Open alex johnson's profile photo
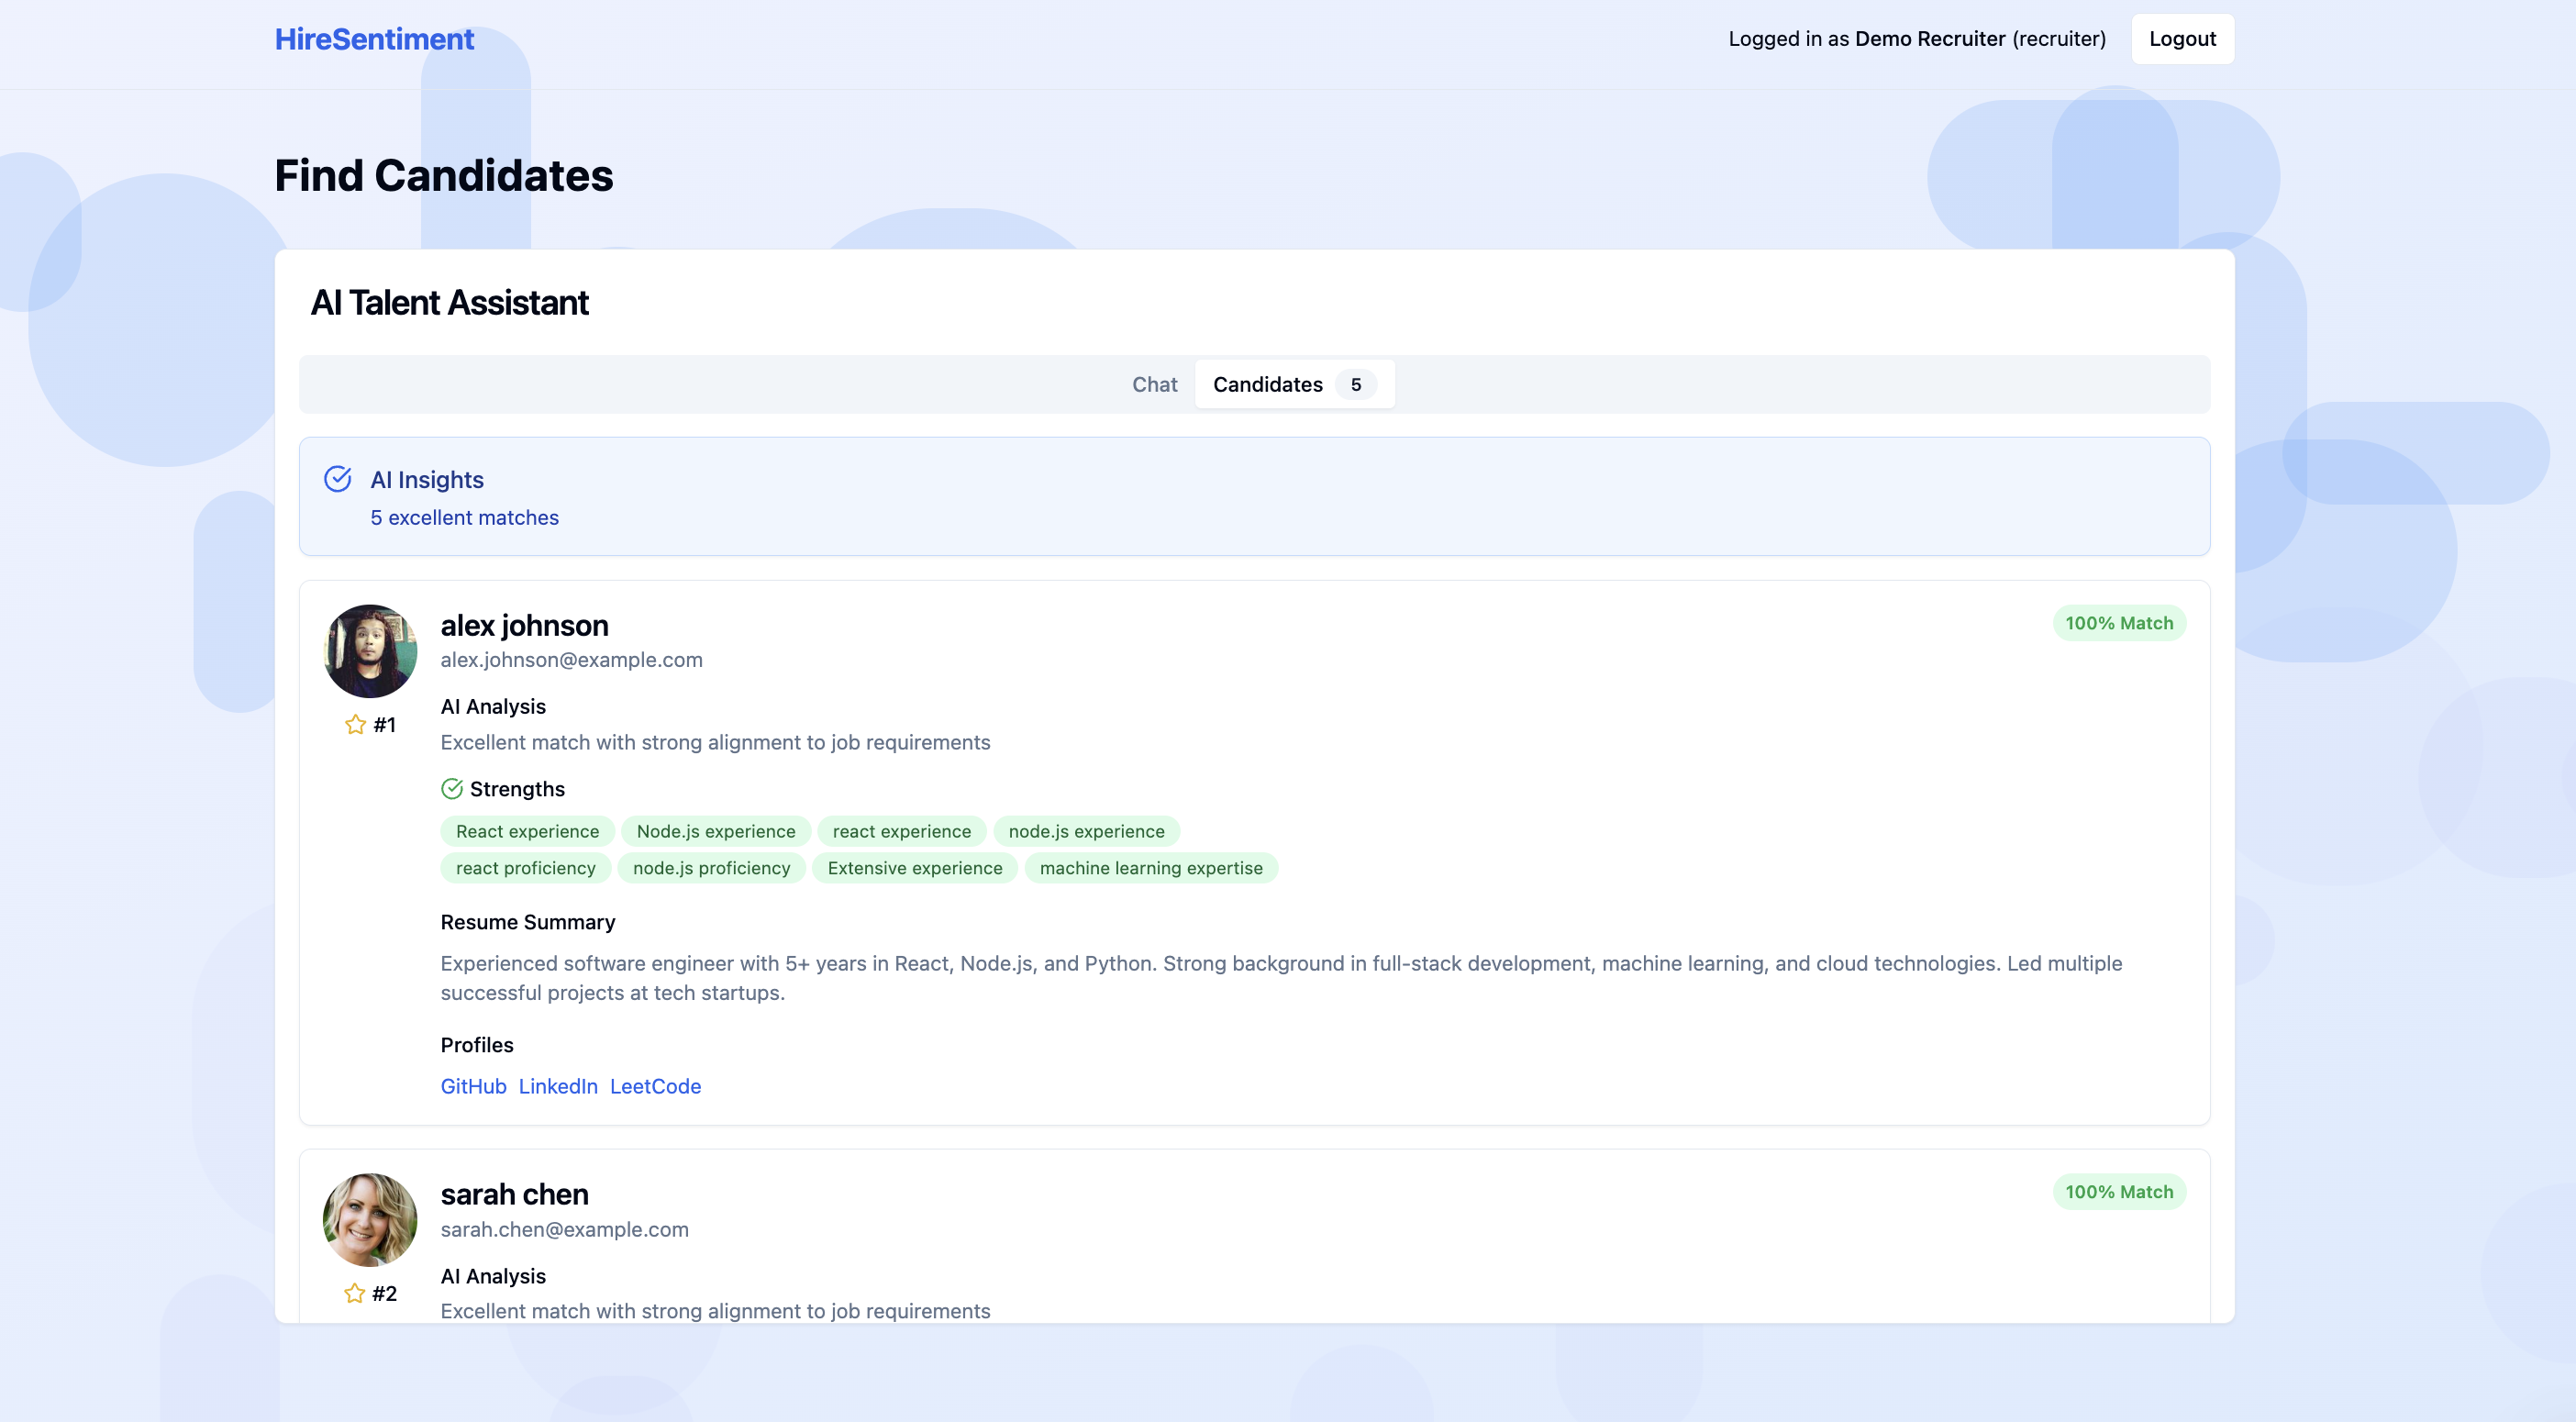 click(x=370, y=651)
